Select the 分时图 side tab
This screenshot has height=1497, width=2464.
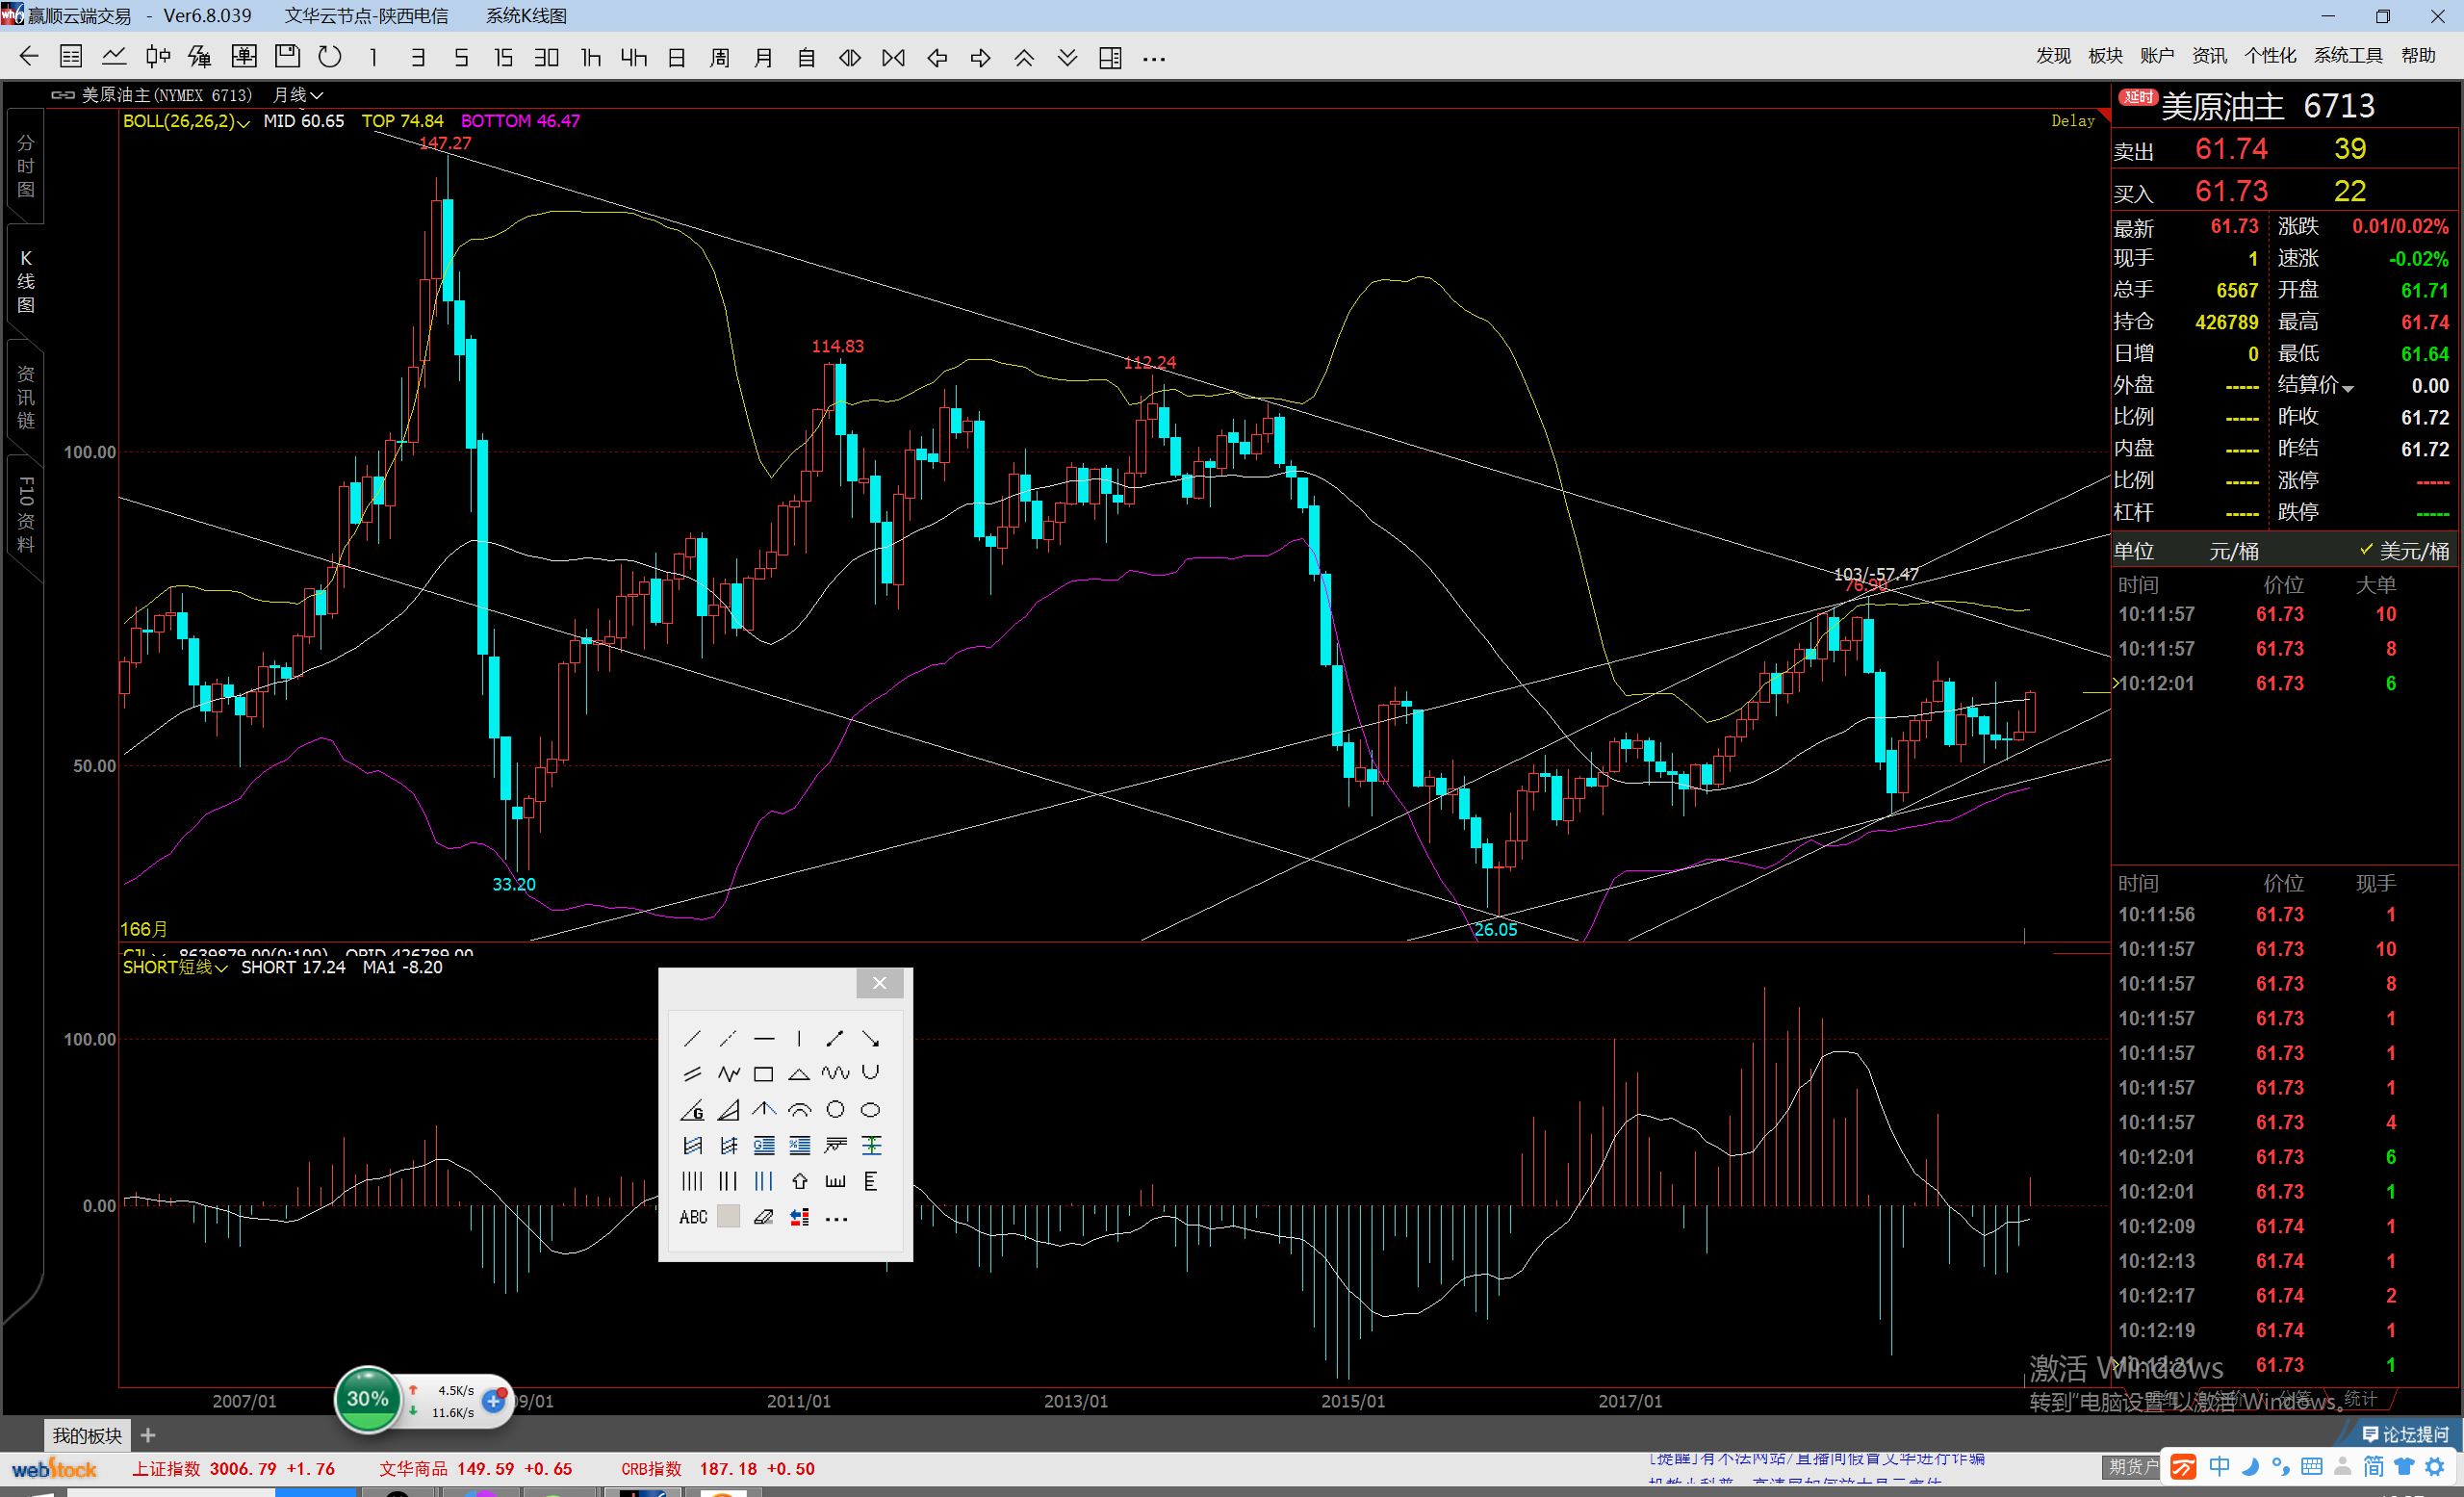[26, 166]
